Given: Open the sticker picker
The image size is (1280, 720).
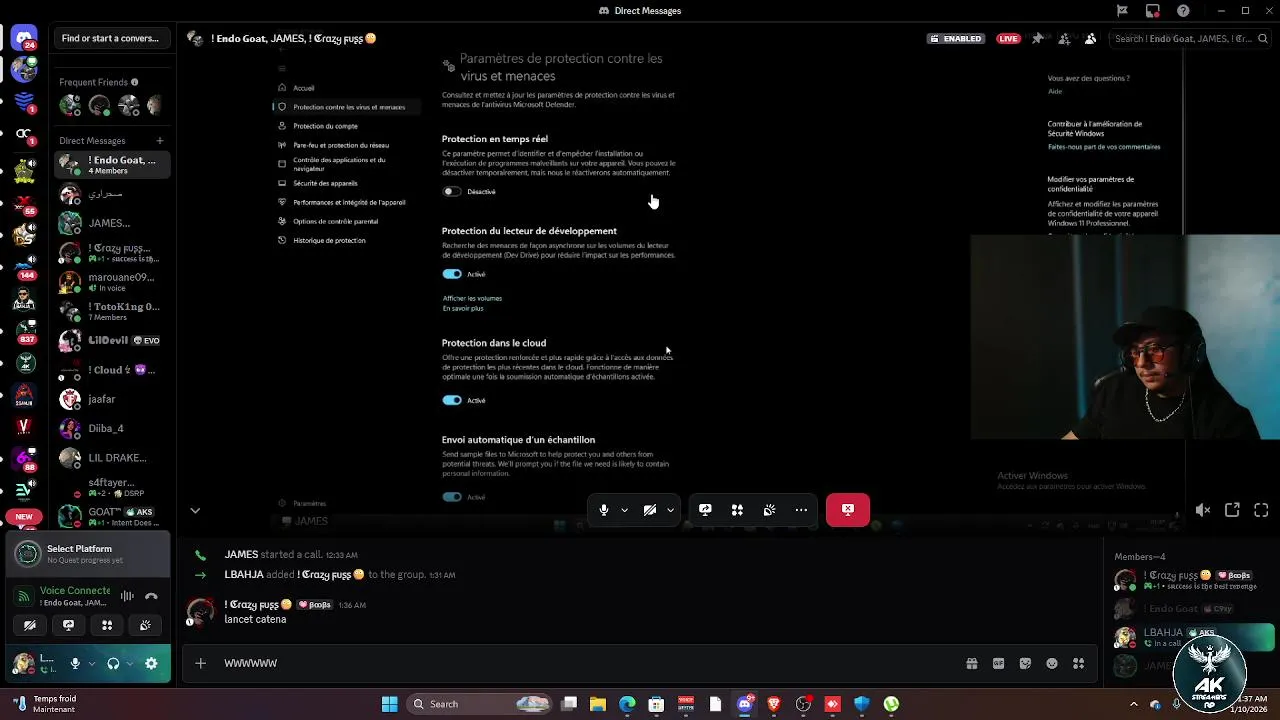Looking at the screenshot, I should pyautogui.click(x=1025, y=663).
